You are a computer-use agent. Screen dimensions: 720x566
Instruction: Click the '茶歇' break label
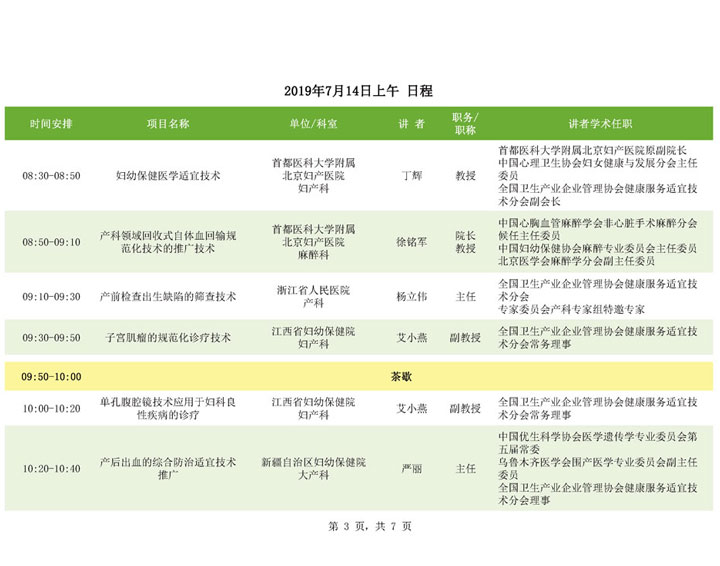pyautogui.click(x=401, y=377)
